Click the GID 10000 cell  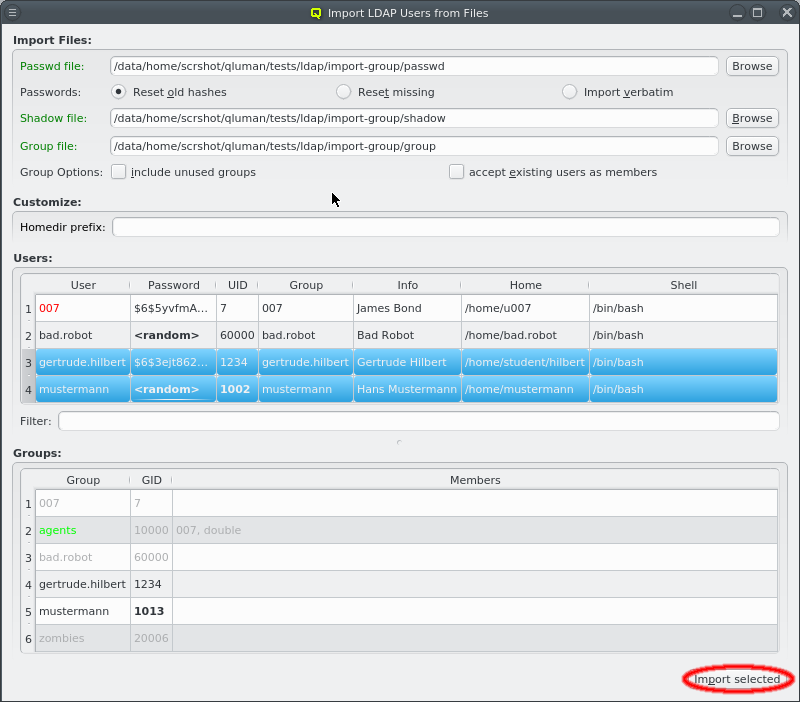[x=151, y=530]
